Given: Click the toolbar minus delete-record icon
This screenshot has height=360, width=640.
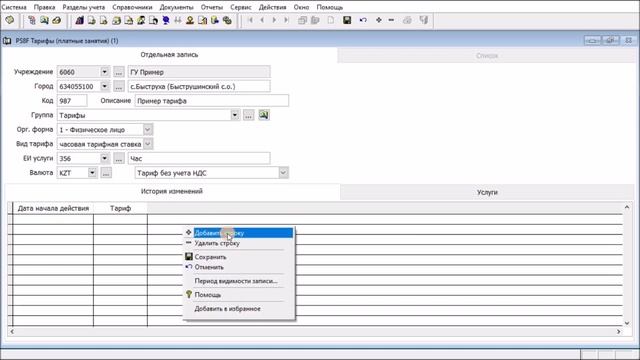Looking at the screenshot, I should coord(391,20).
